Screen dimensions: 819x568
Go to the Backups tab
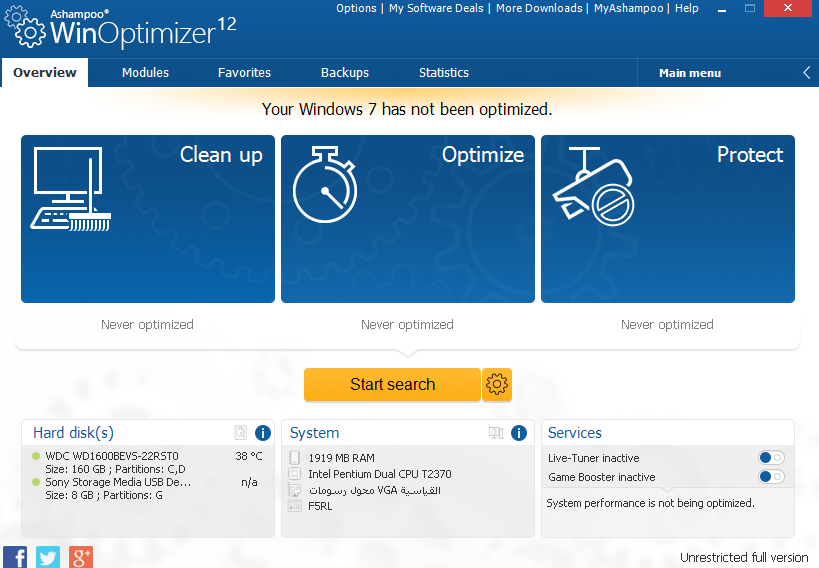pyautogui.click(x=345, y=73)
